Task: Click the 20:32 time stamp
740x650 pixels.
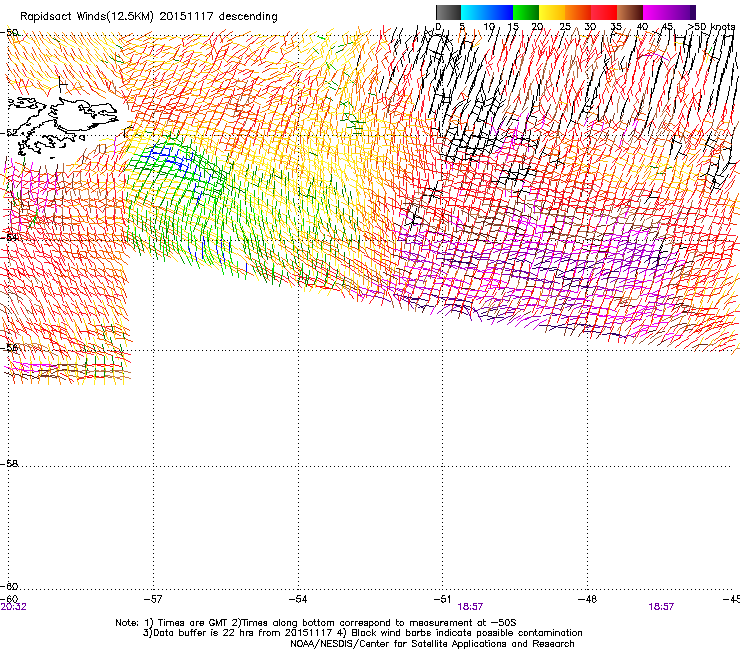Action: tap(13, 607)
